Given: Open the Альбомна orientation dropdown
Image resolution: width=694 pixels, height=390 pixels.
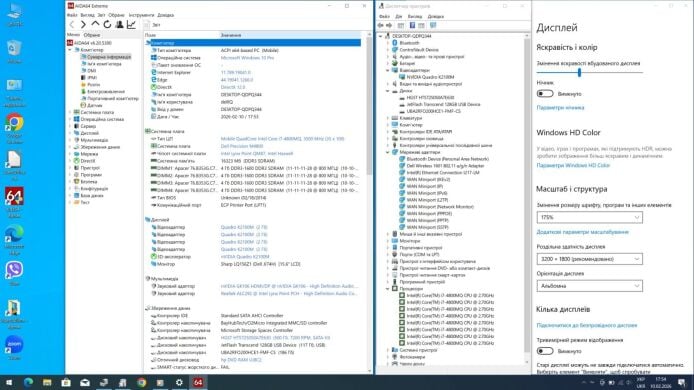Looking at the screenshot, I should pyautogui.click(x=590, y=286).
